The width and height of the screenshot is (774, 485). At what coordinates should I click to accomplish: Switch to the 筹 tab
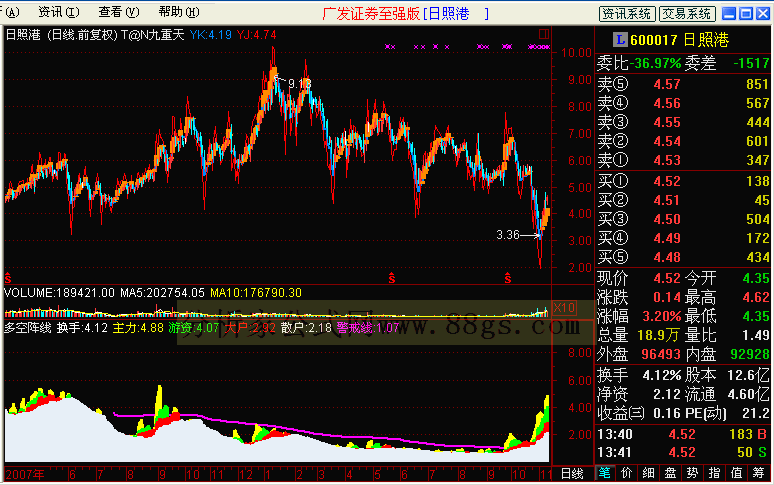point(759,473)
